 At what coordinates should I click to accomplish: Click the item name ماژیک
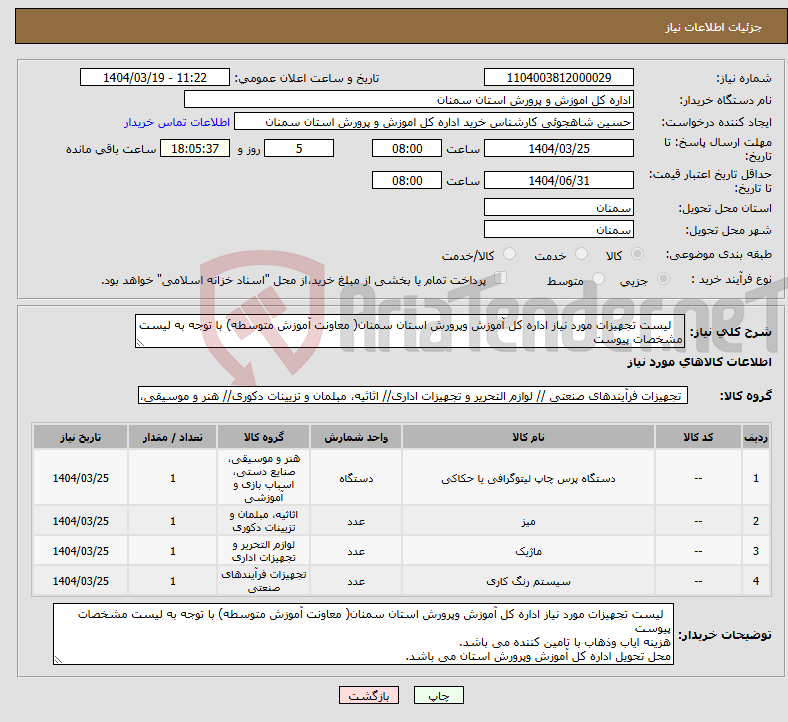point(528,551)
